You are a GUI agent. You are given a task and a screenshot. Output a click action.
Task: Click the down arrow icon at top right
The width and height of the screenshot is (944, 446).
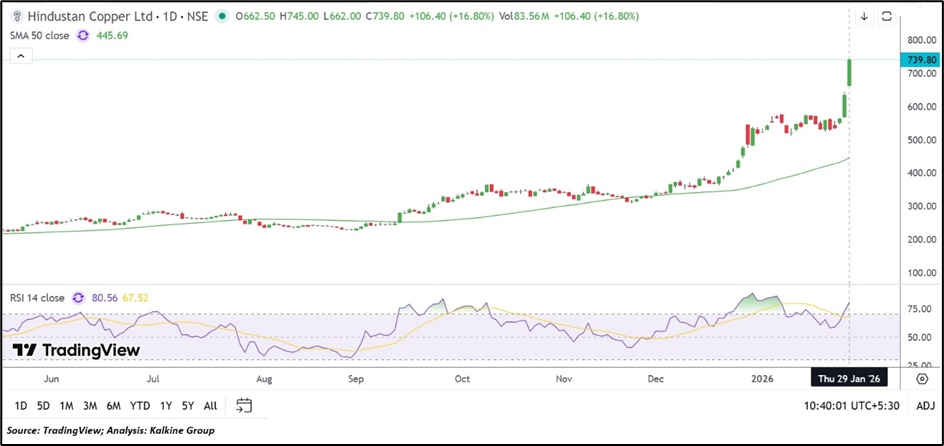pos(863,16)
